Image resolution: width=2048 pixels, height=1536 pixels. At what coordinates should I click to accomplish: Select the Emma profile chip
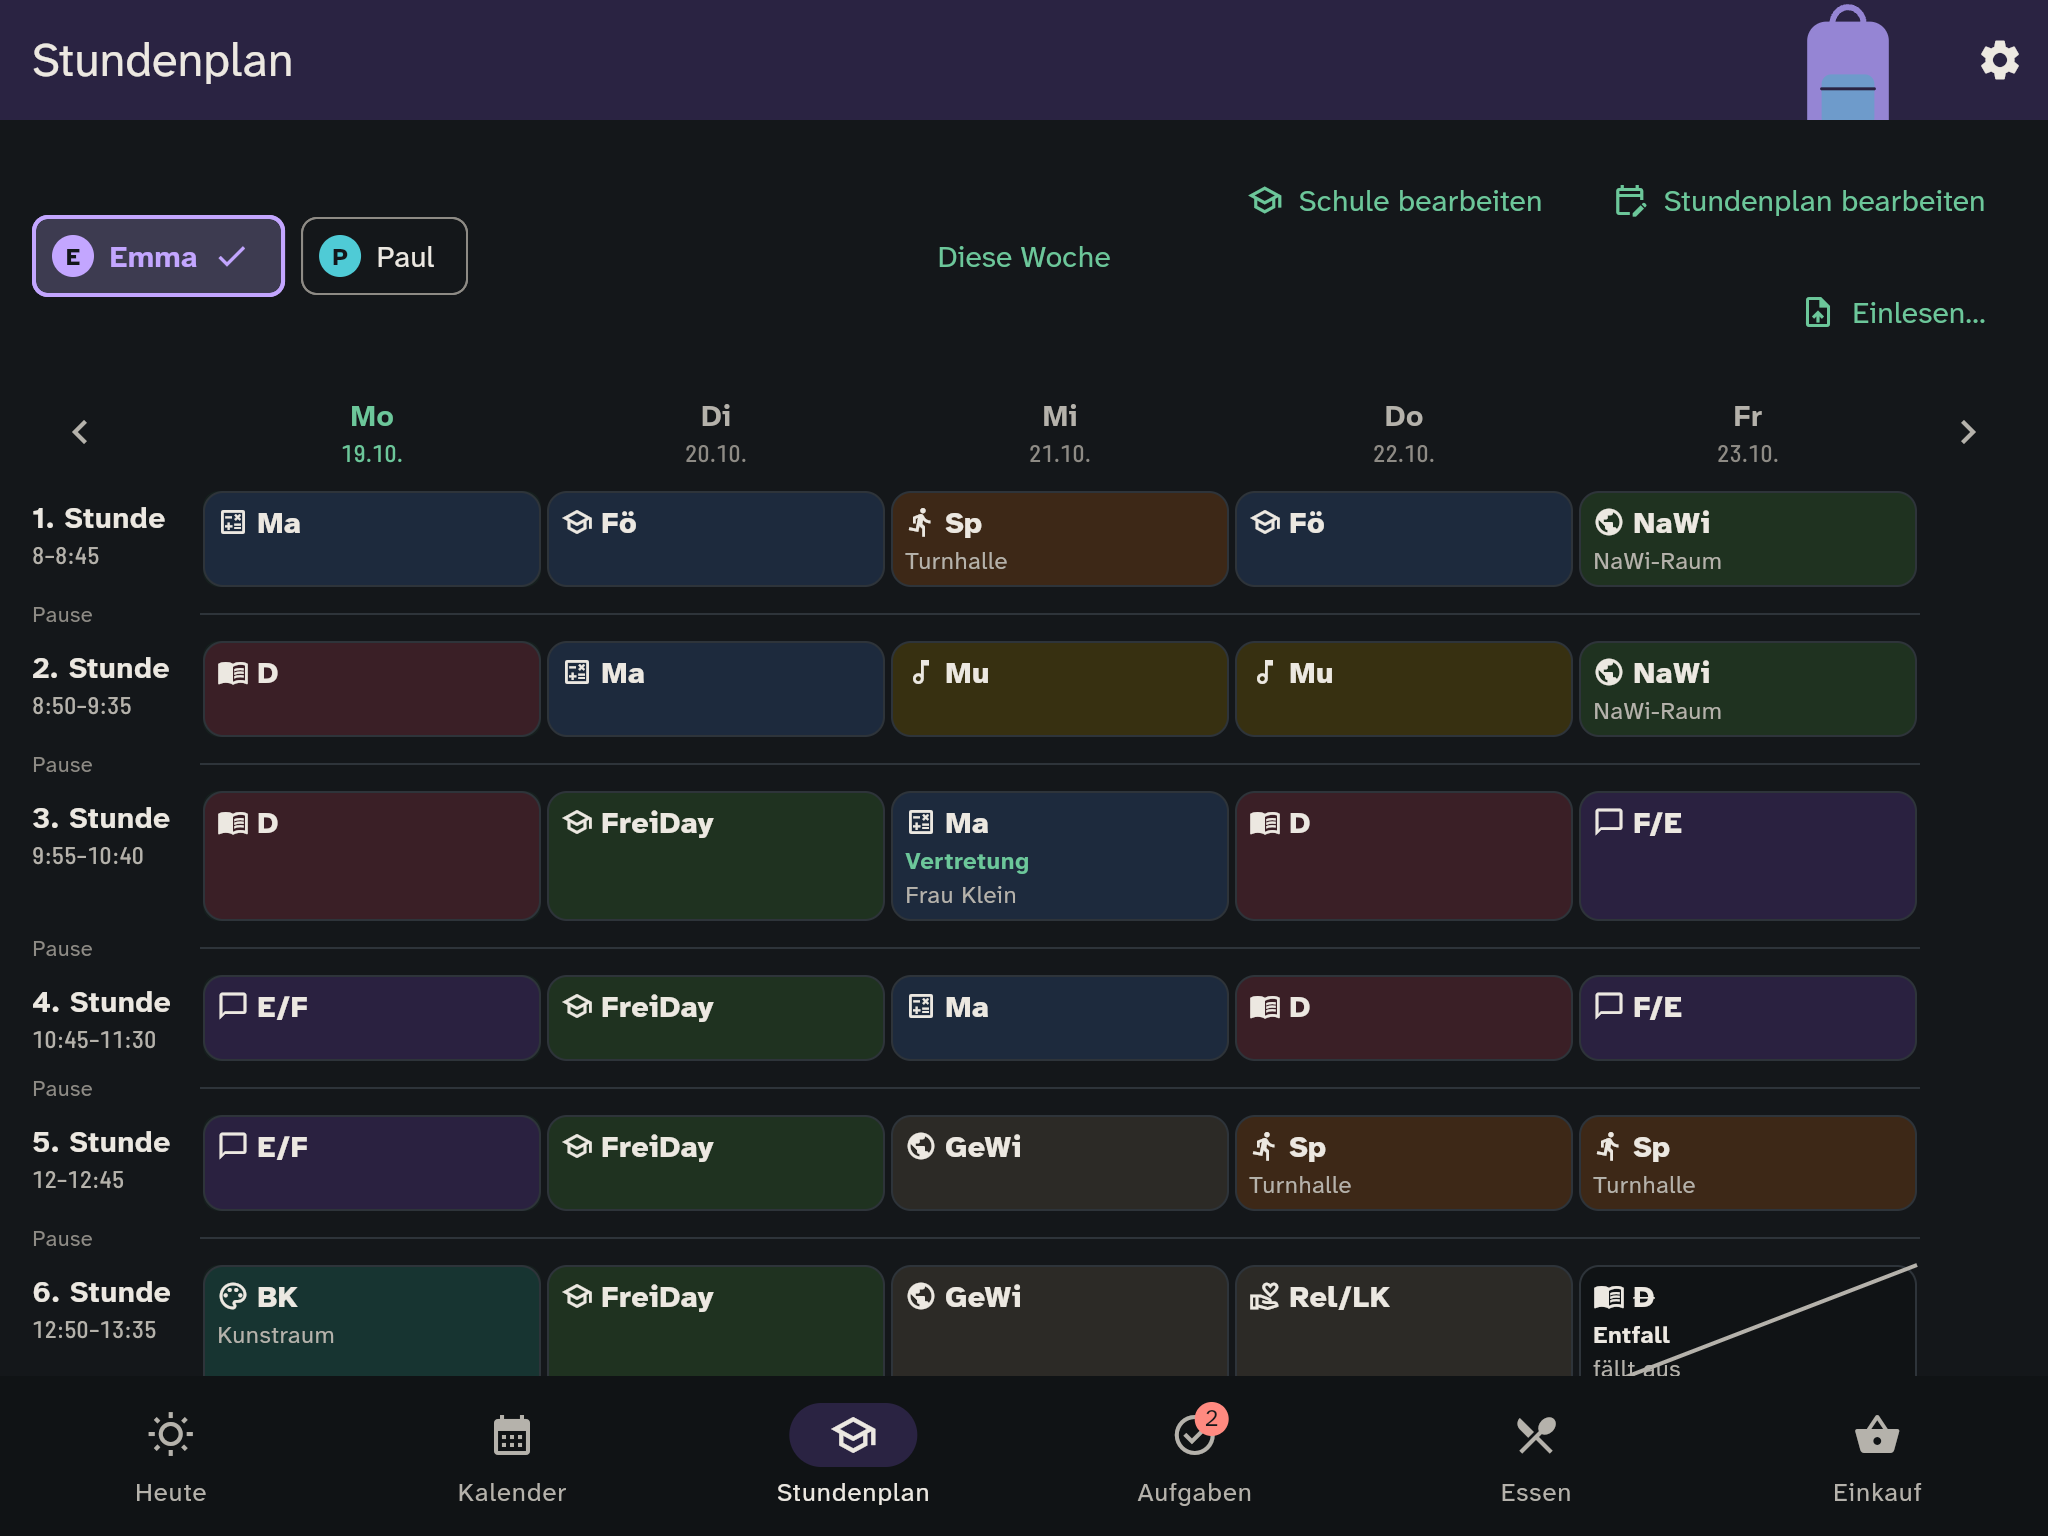click(x=158, y=256)
